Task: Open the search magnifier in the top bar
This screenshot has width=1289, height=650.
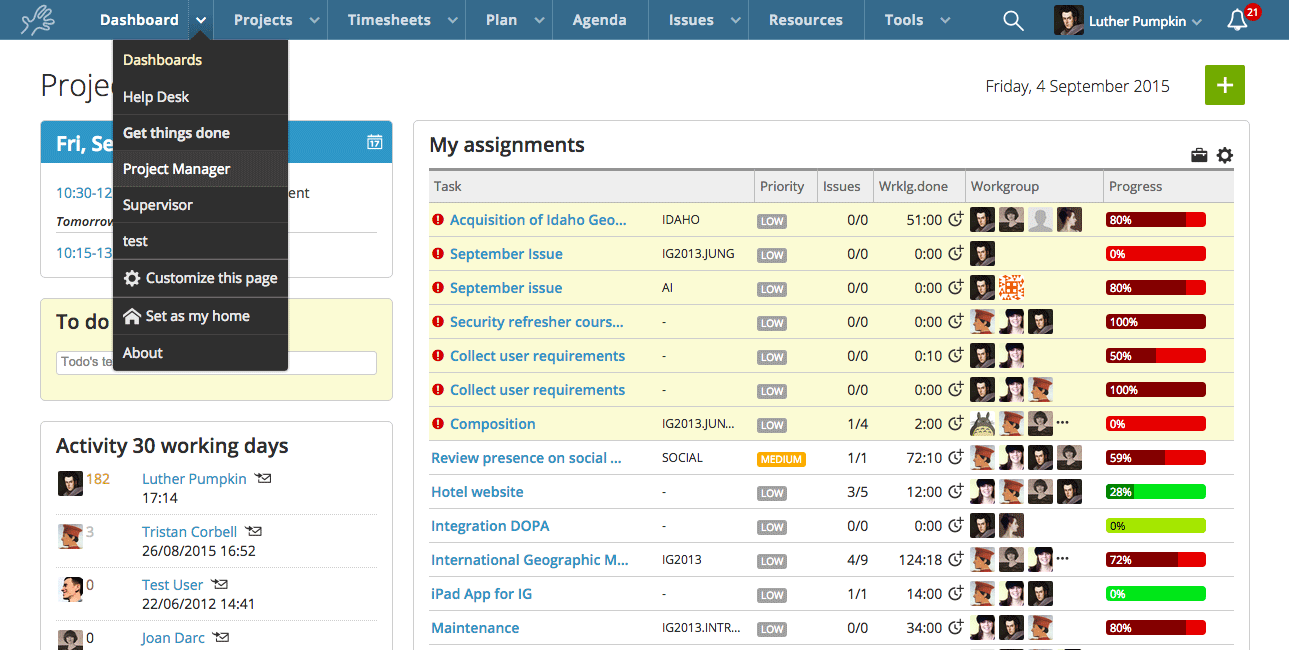Action: point(1013,19)
